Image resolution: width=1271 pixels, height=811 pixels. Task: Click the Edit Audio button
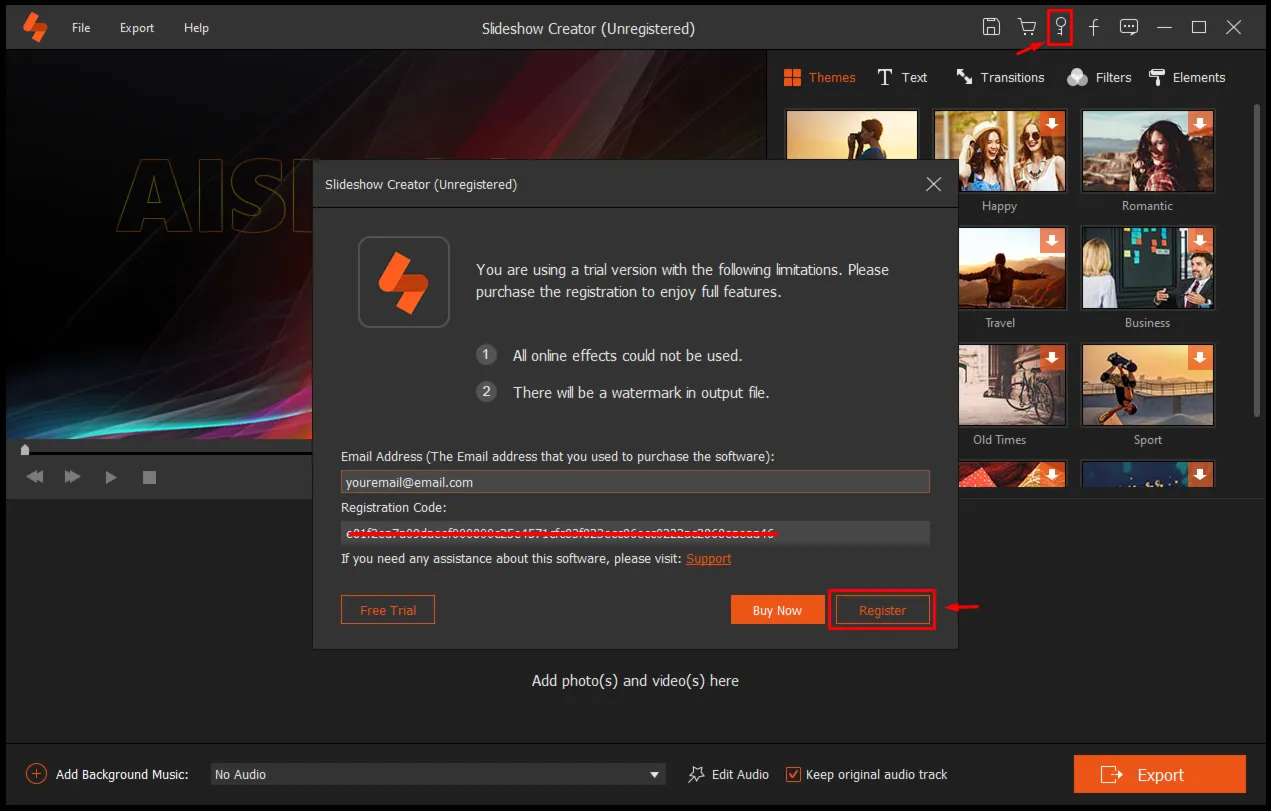(x=729, y=774)
